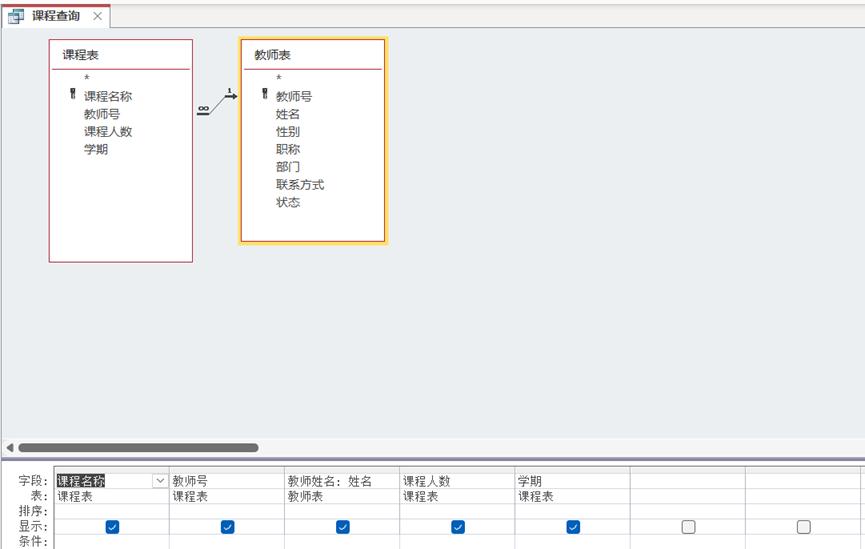Click the primary key icon beside 教师号 in 教师表
This screenshot has height=549, width=865.
(x=265, y=94)
